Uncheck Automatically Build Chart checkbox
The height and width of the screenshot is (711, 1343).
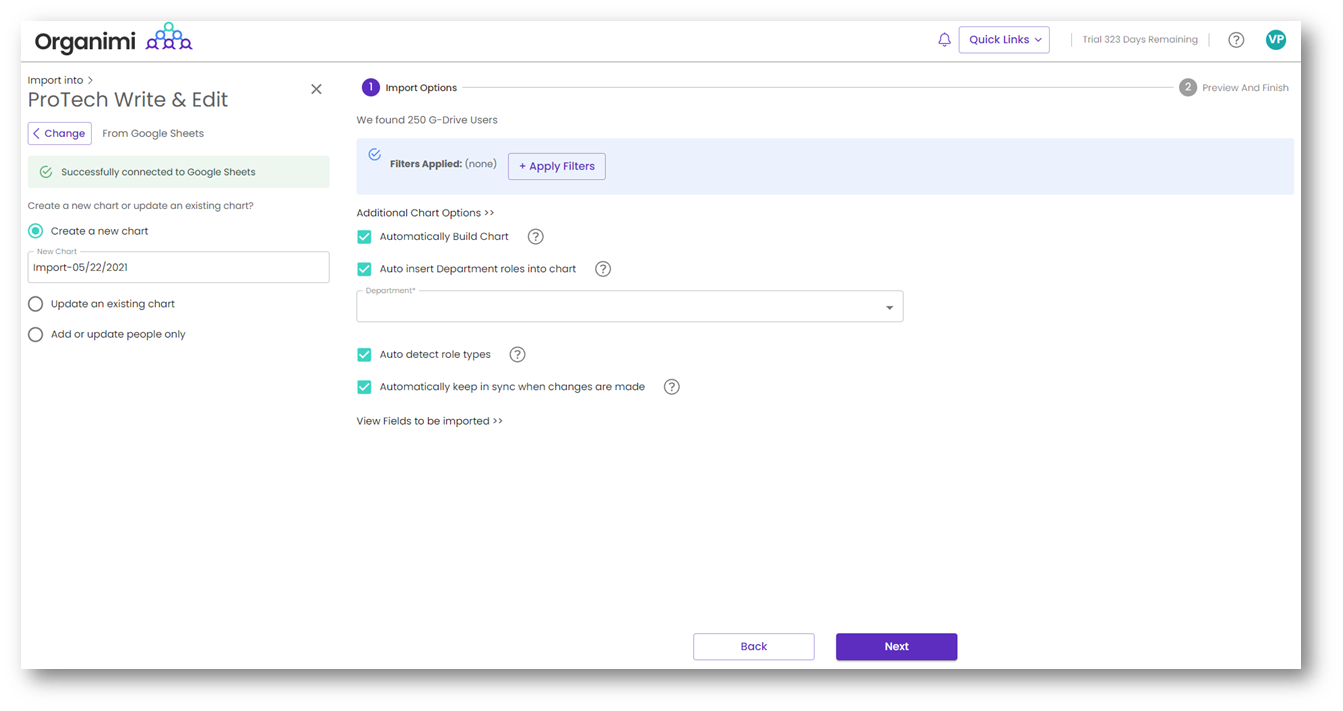click(364, 237)
